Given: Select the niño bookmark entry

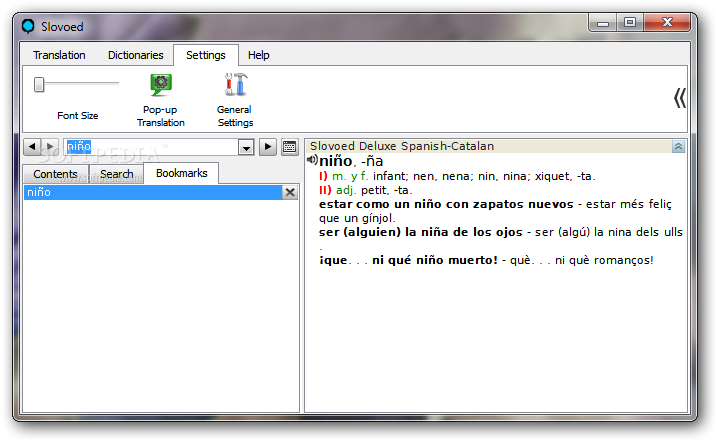Looking at the screenshot, I should pyautogui.click(x=153, y=192).
